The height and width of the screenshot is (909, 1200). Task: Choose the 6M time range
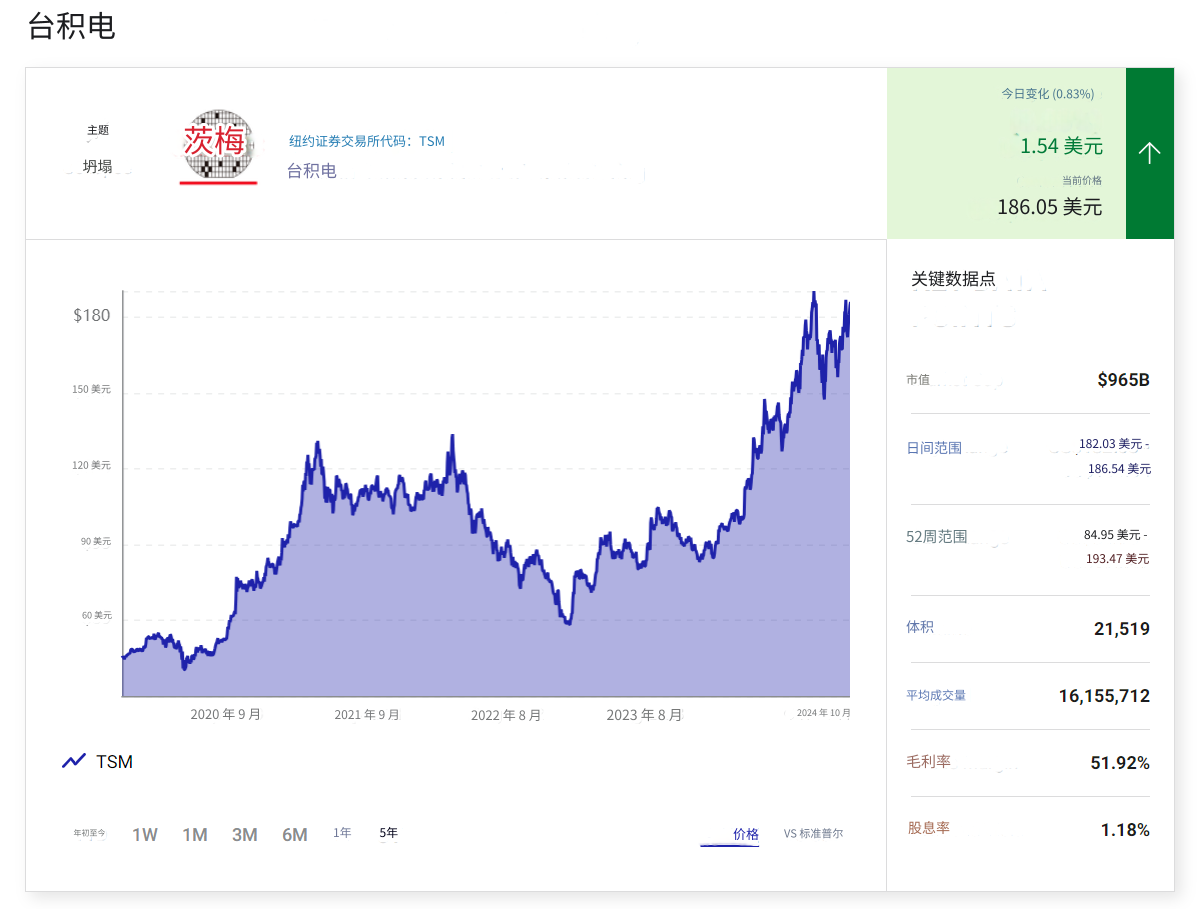coord(295,835)
